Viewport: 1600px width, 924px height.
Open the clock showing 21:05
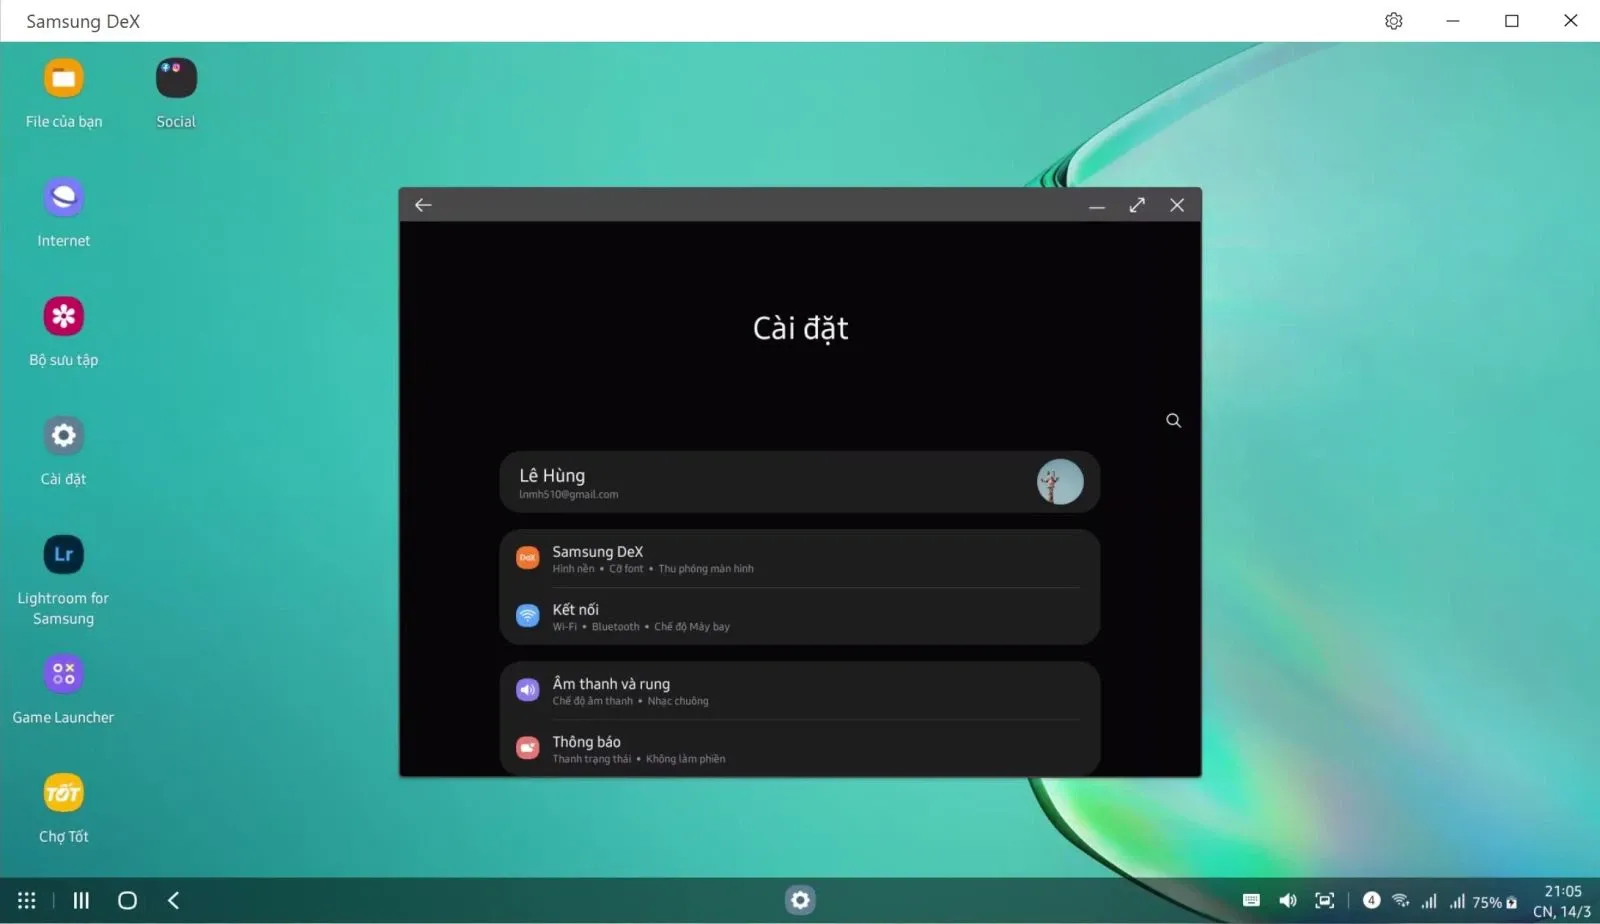pos(1562,891)
